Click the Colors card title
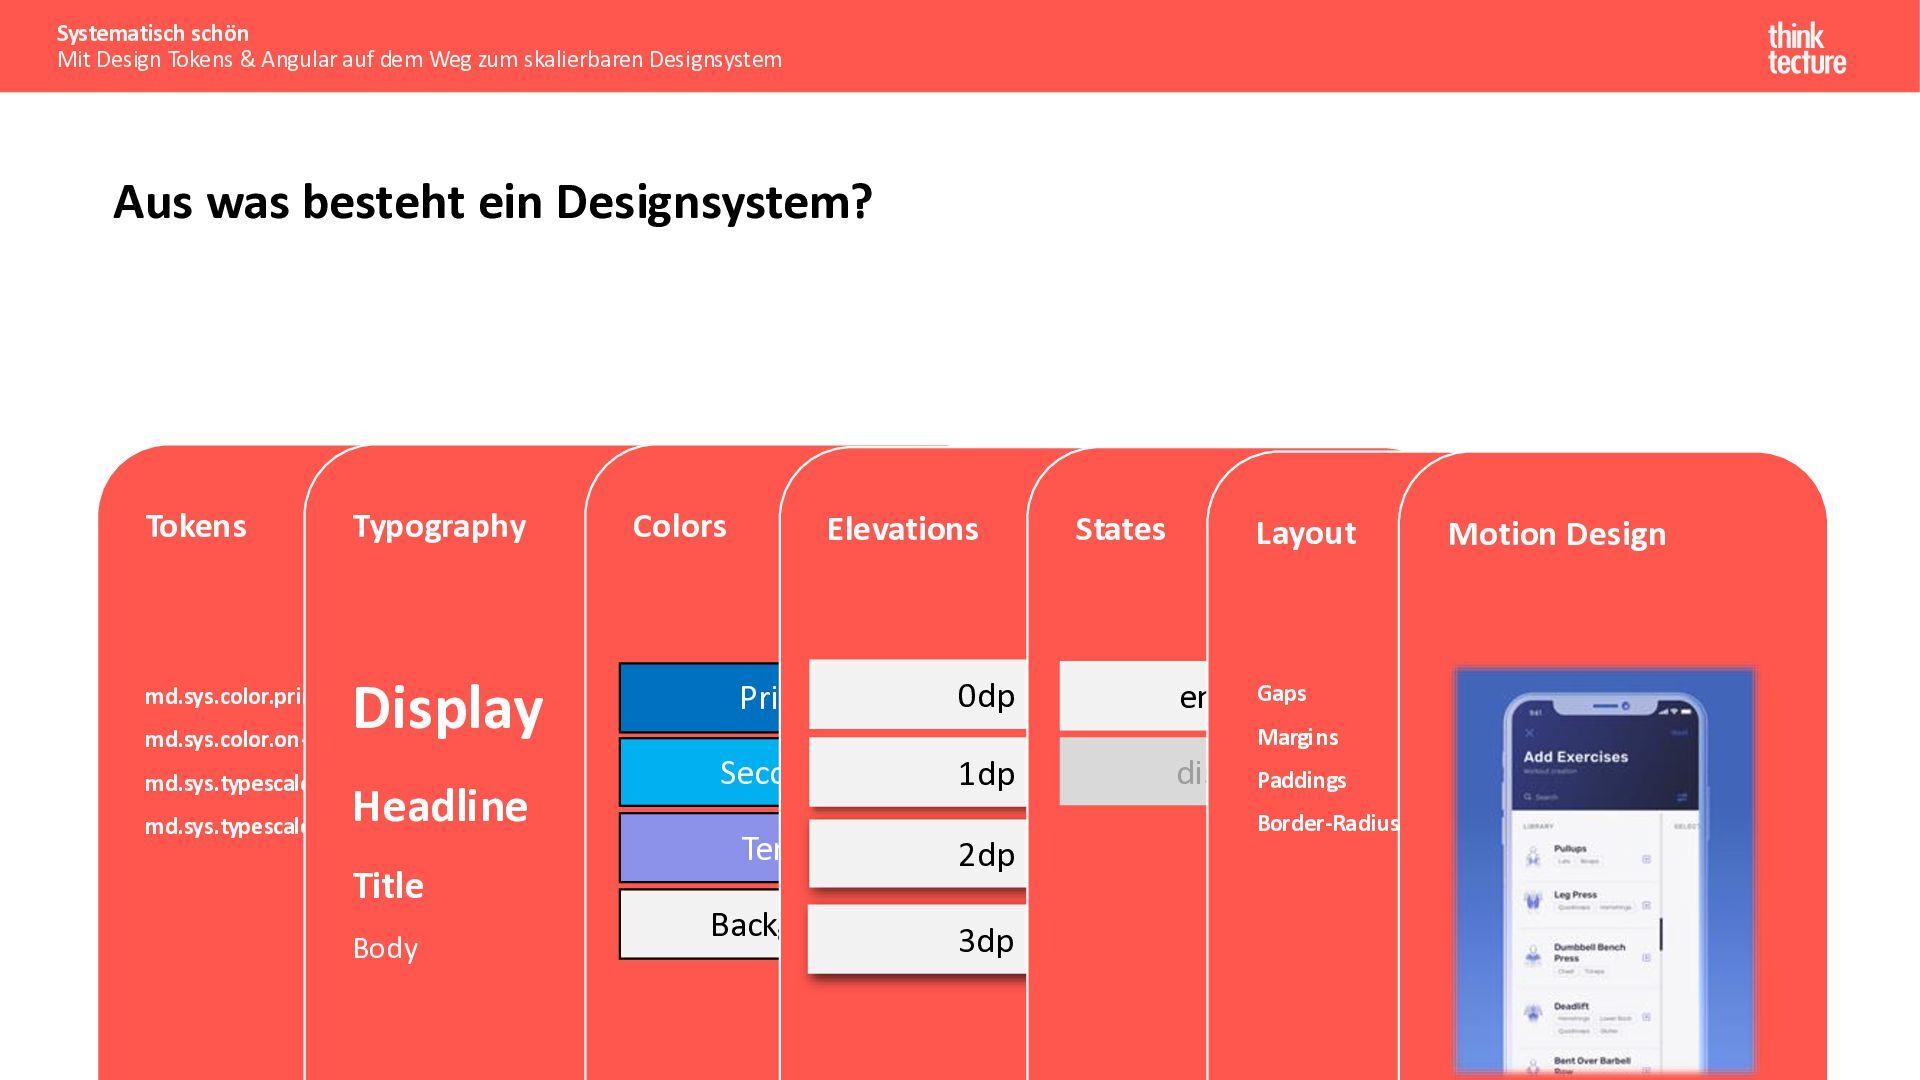The image size is (1920, 1080). tap(679, 526)
